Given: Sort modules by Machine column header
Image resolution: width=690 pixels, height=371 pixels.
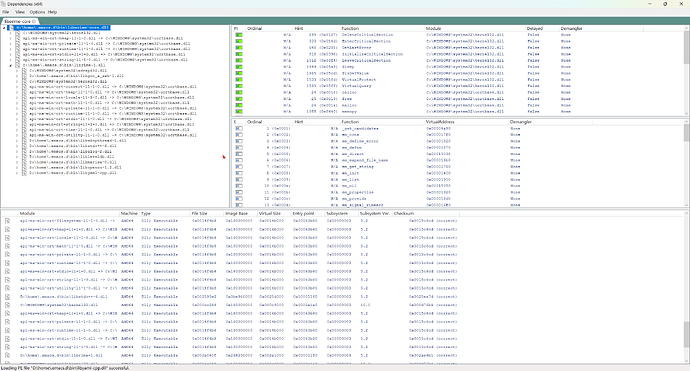Looking at the screenshot, I should tap(129, 213).
